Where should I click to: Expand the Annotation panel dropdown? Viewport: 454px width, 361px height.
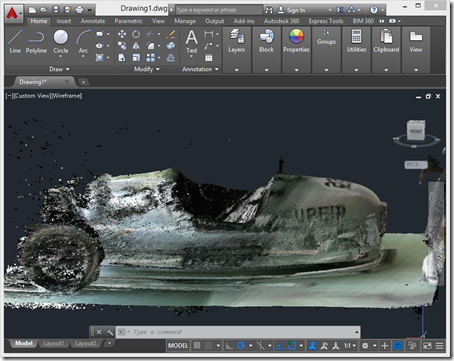pos(200,69)
